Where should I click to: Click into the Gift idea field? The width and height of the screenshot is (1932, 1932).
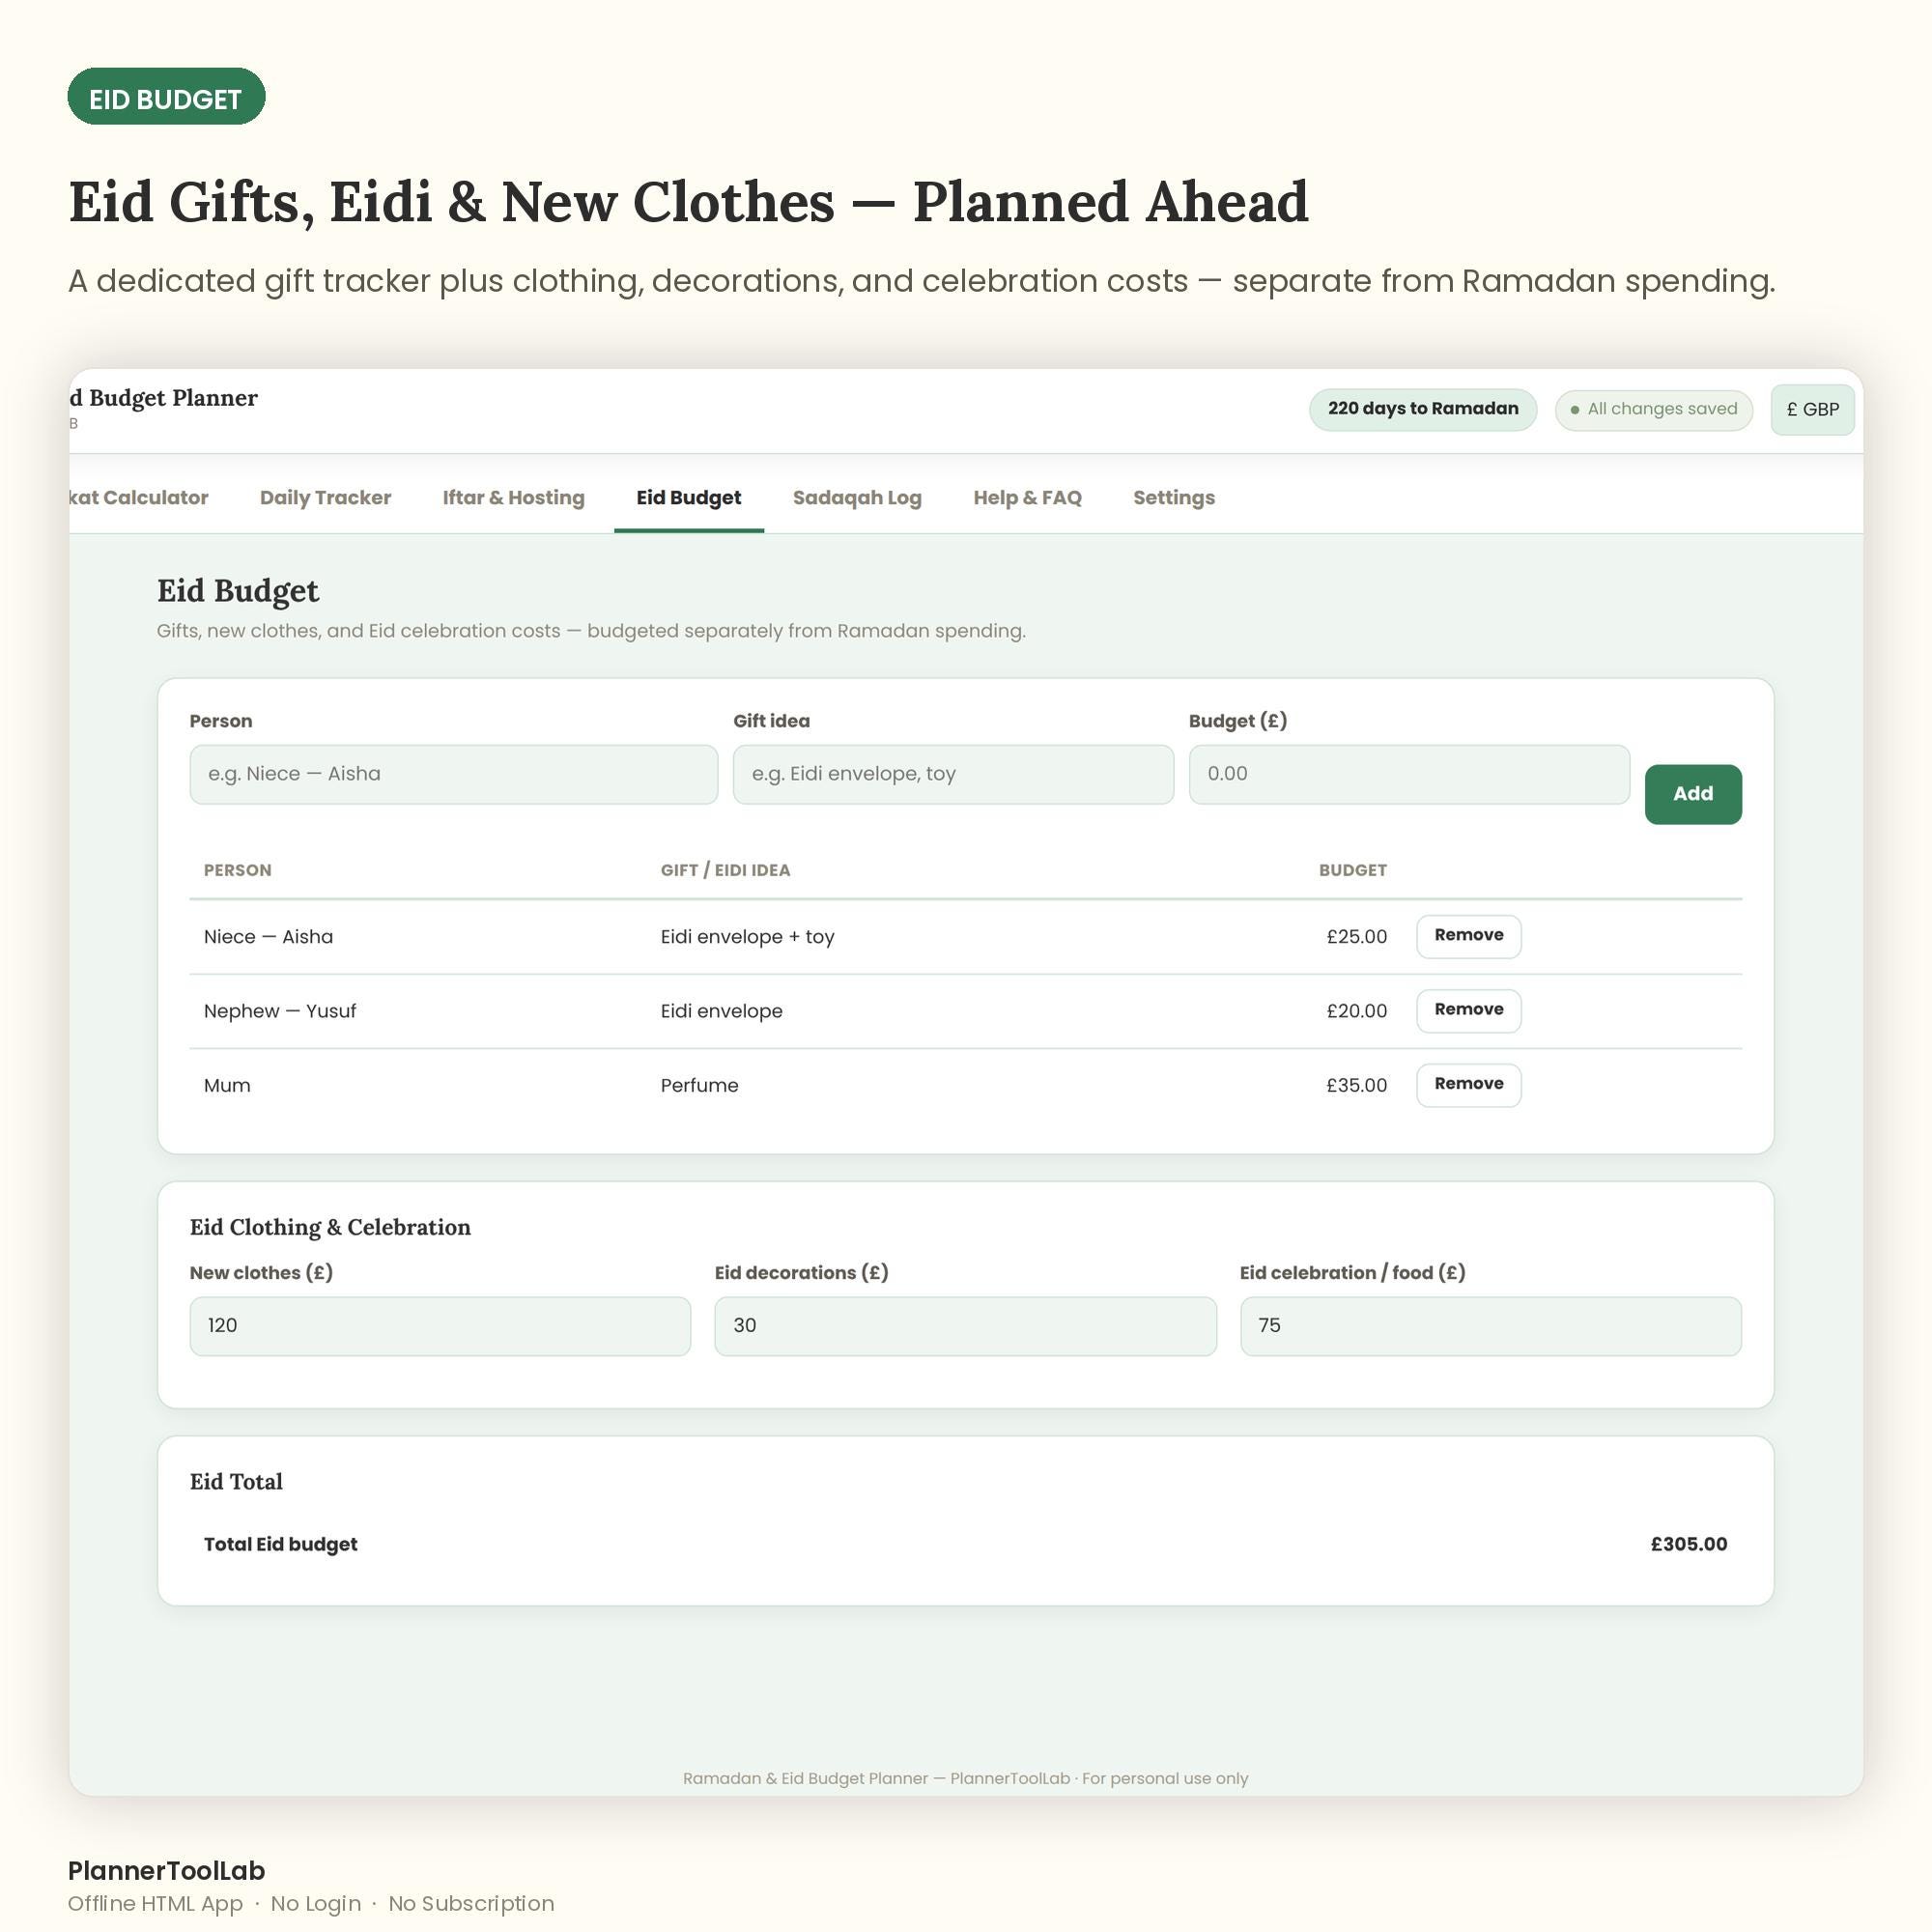tap(953, 774)
